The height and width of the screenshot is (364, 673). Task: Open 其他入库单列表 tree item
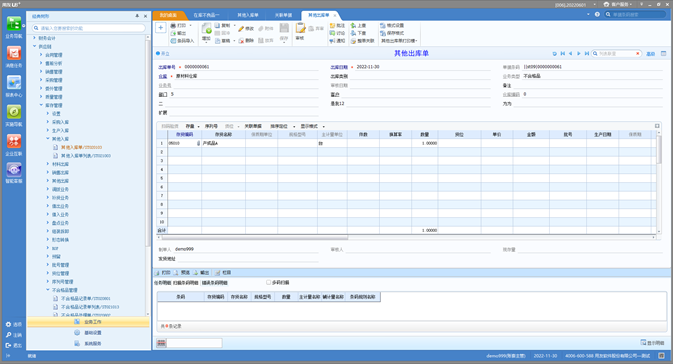click(85, 156)
